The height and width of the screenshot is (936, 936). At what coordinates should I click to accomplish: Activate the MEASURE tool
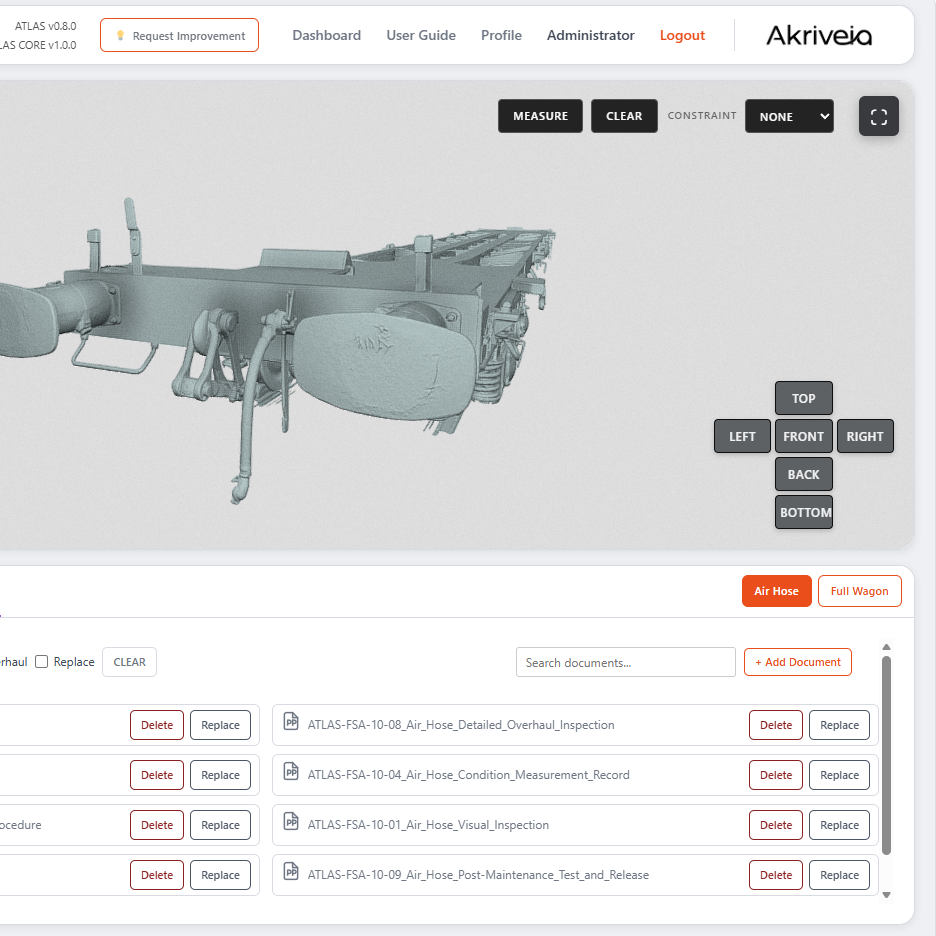540,116
